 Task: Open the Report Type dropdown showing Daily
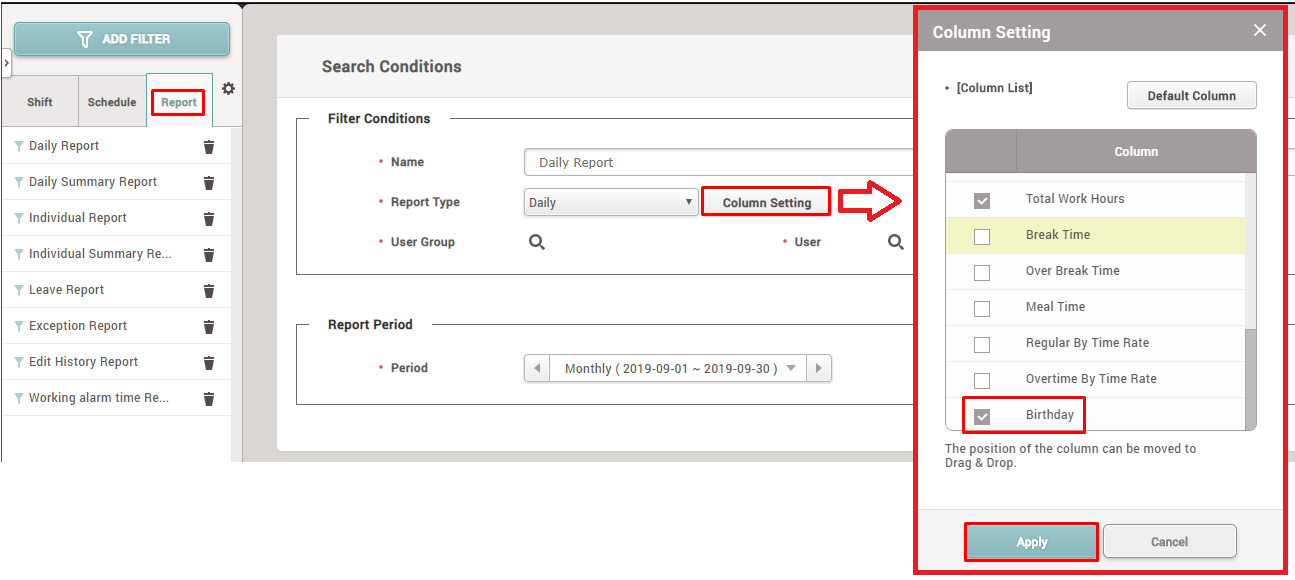tap(610, 202)
